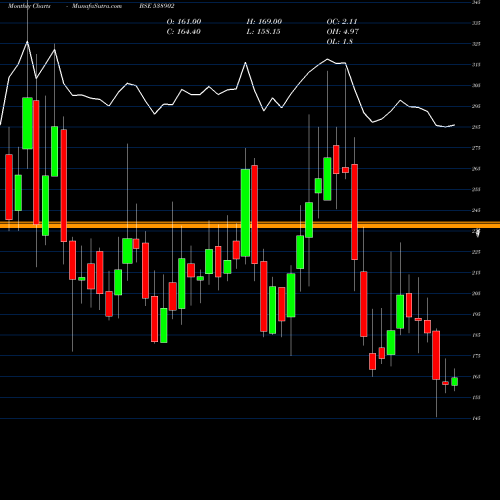Click the 'Monthly Charts' title text
This screenshot has height=500, width=500.
29,6
